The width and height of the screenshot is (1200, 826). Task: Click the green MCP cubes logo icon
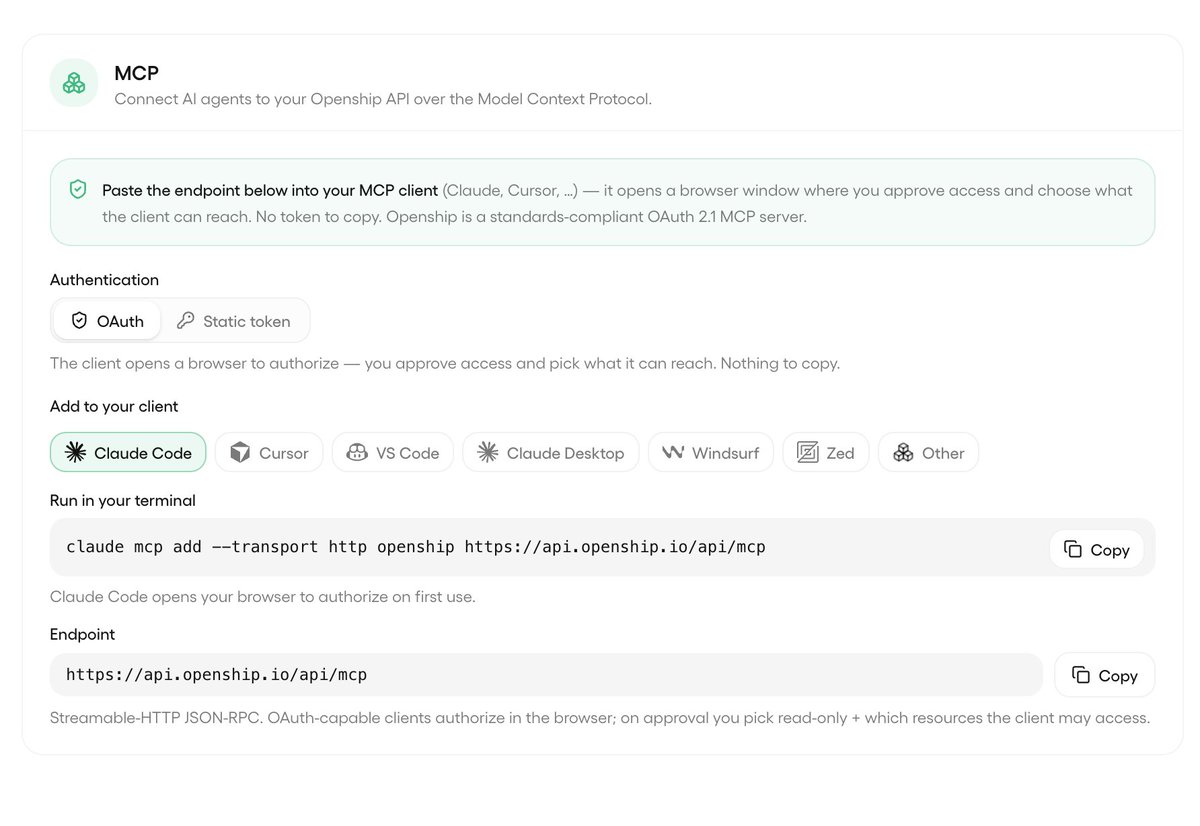click(74, 83)
